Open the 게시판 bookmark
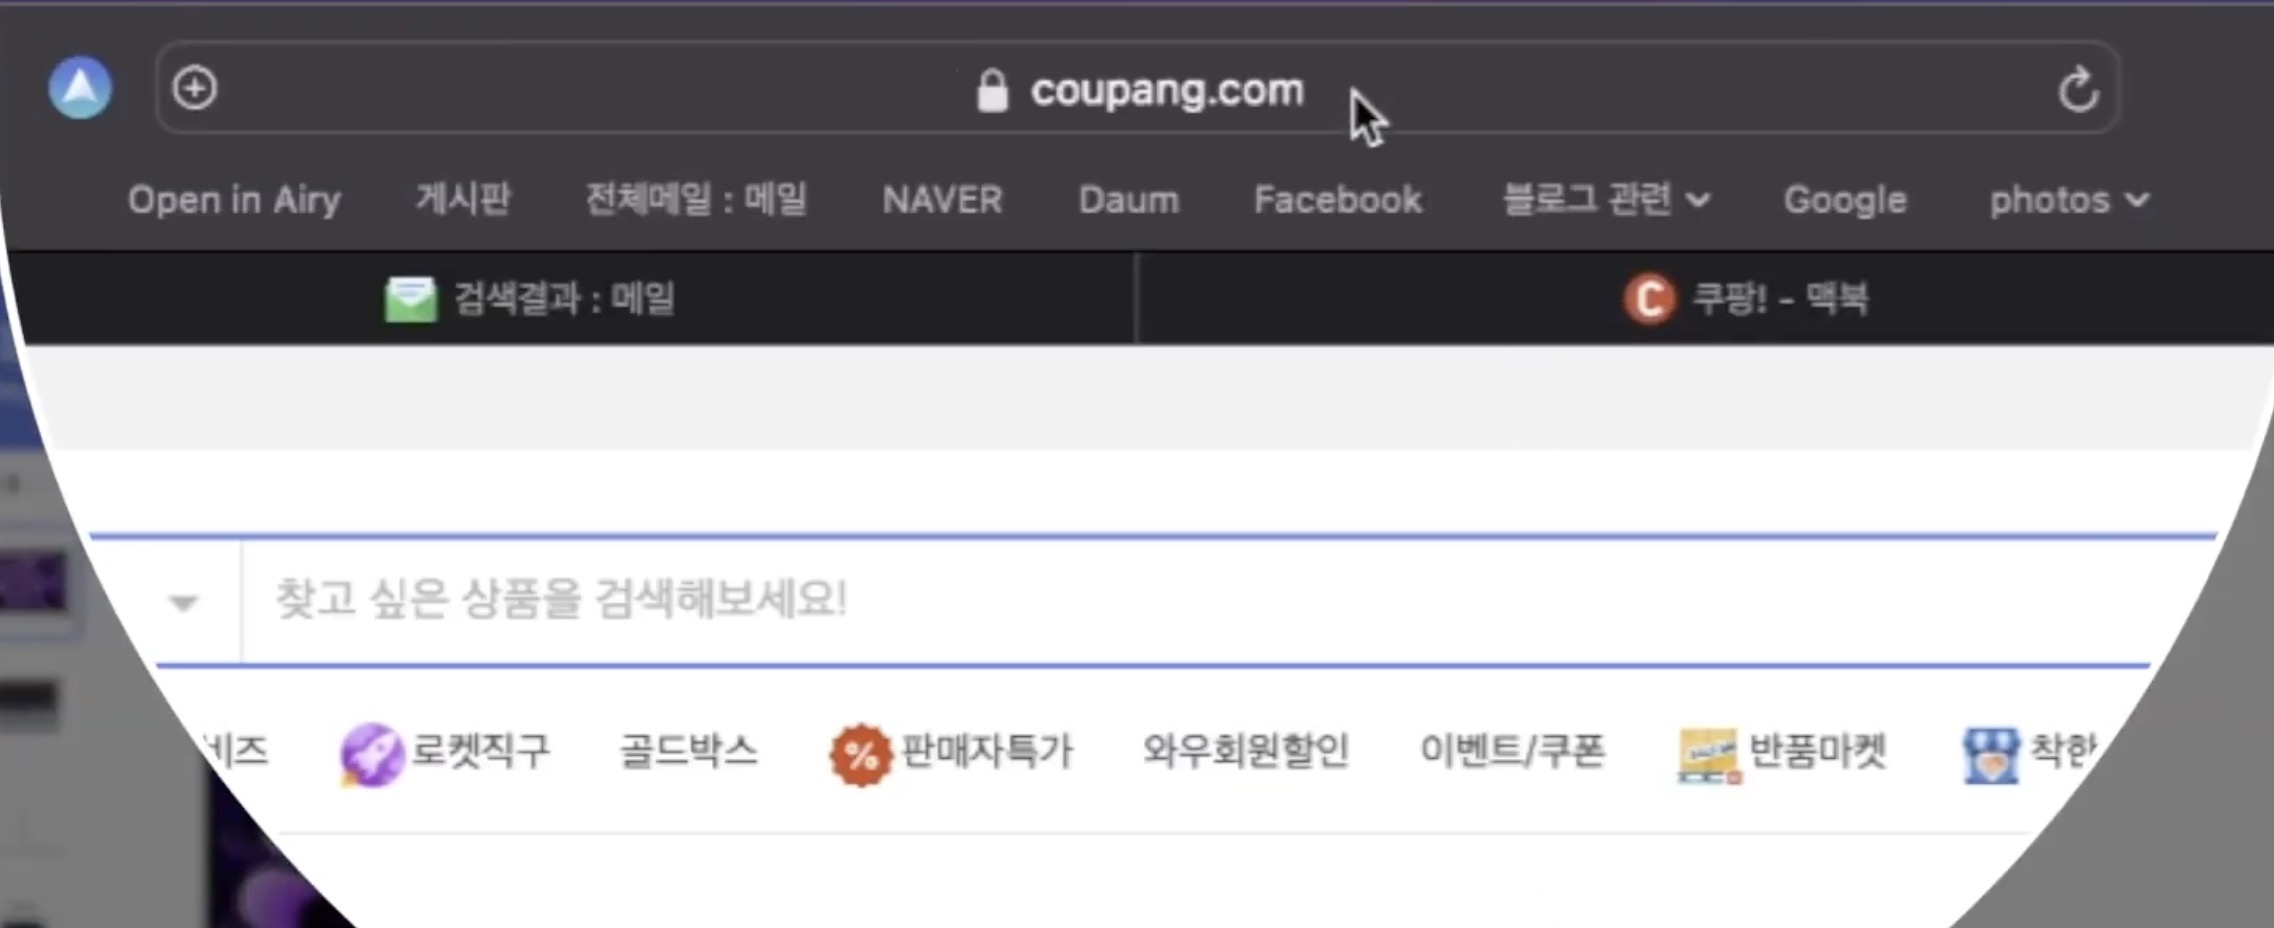The width and height of the screenshot is (2274, 928). [x=463, y=199]
